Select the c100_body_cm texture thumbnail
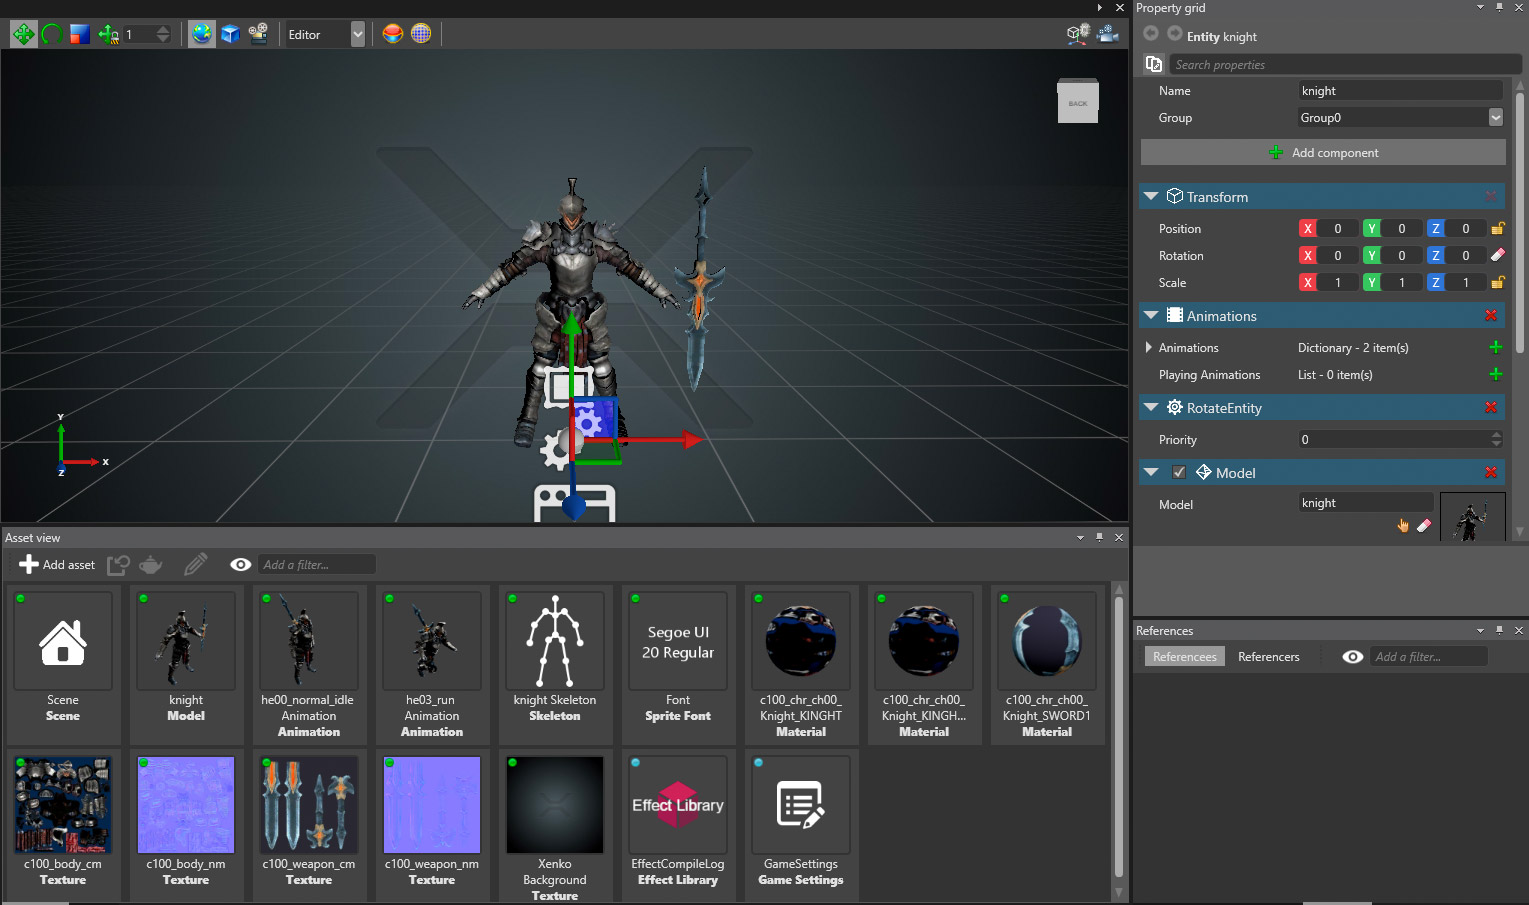 pyautogui.click(x=63, y=805)
